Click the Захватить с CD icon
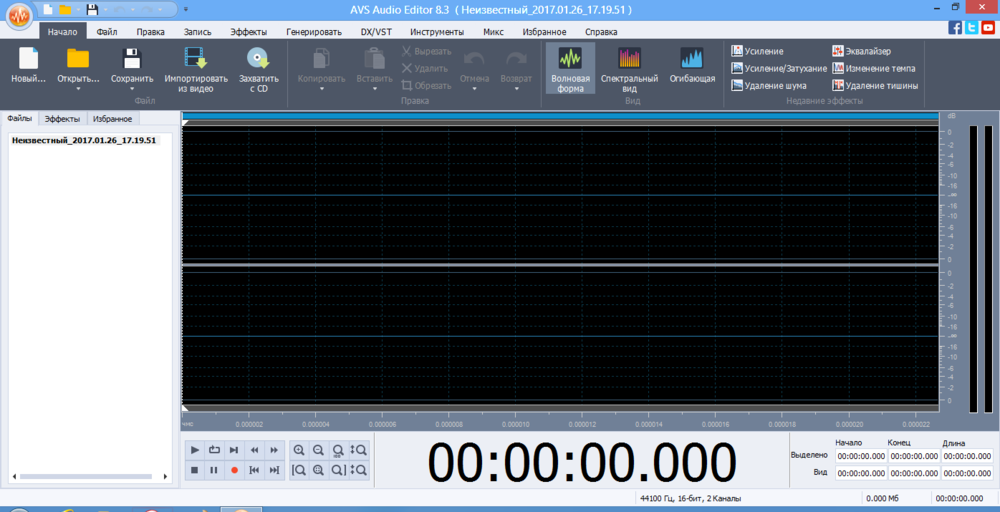1000x512 pixels. pos(258,60)
